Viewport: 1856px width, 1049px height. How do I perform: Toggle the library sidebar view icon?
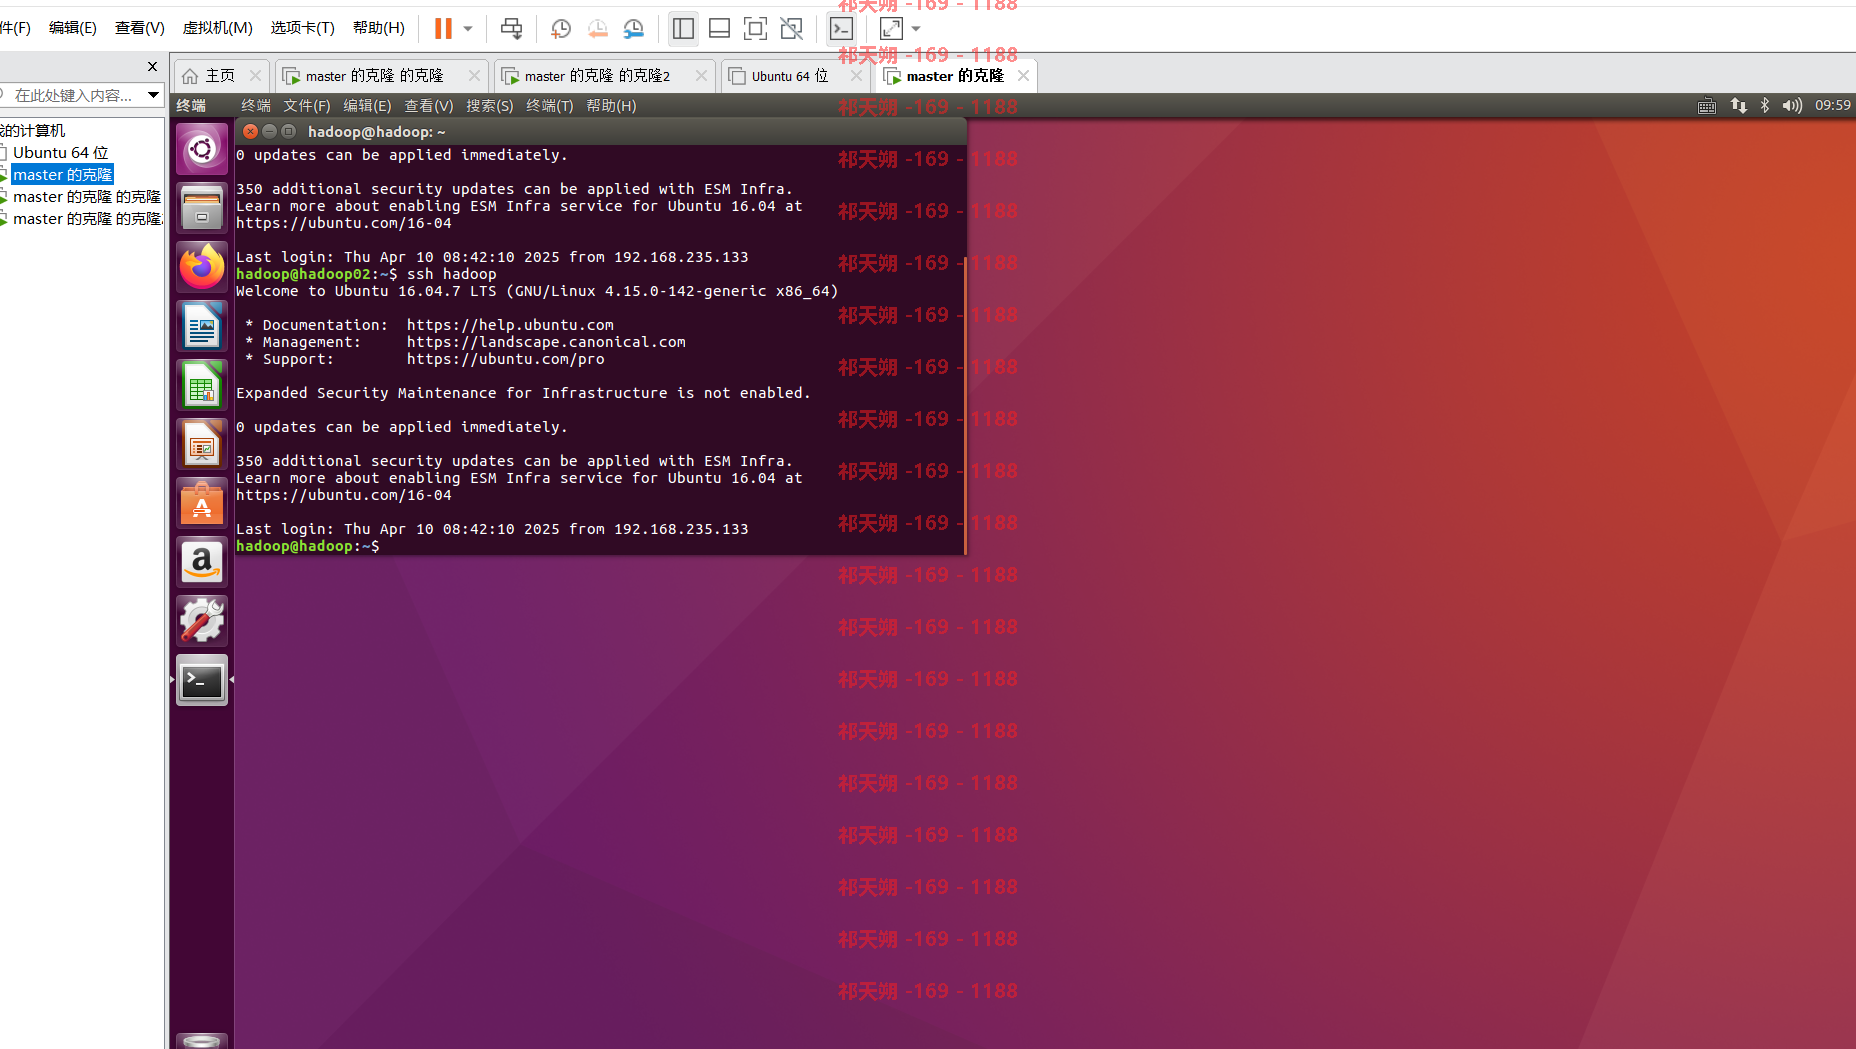coord(683,28)
